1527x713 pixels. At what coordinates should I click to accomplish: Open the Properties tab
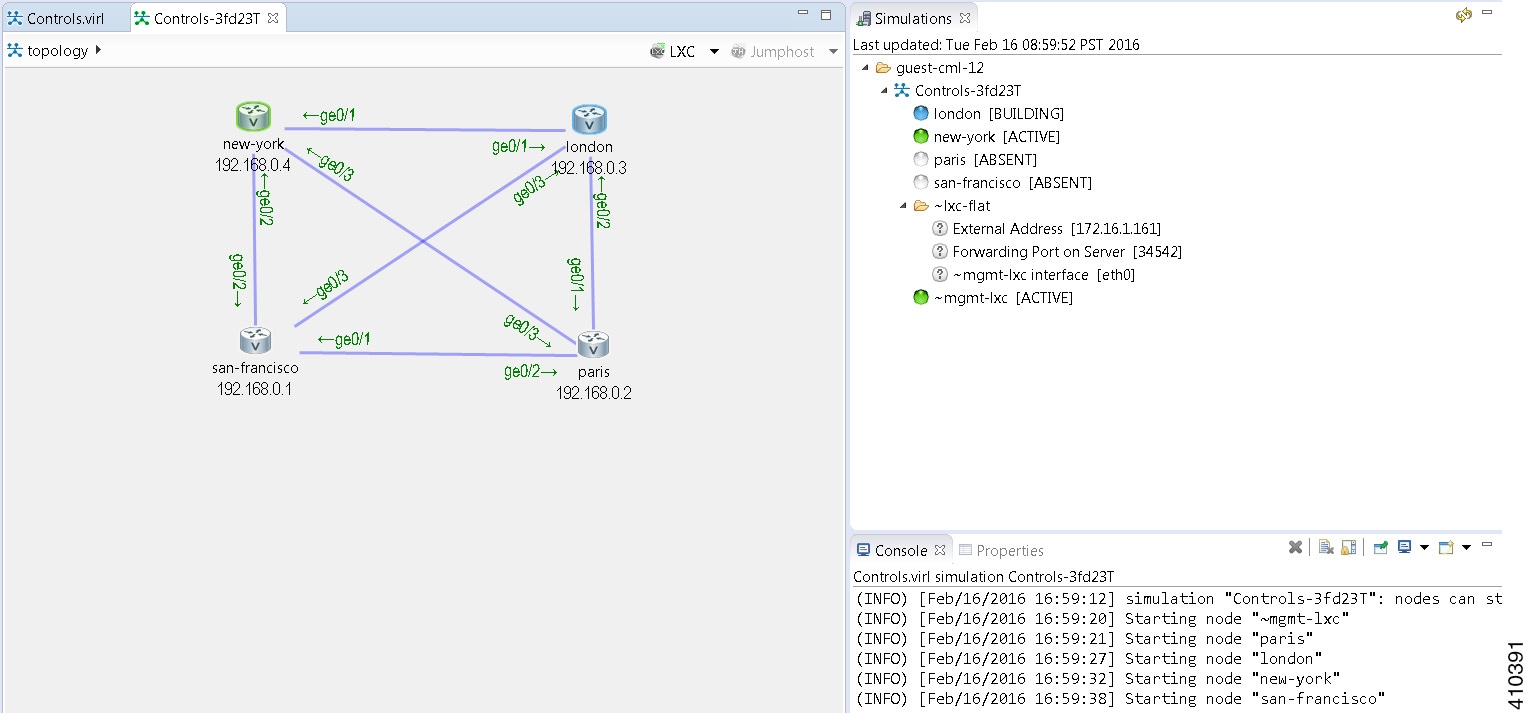1001,550
